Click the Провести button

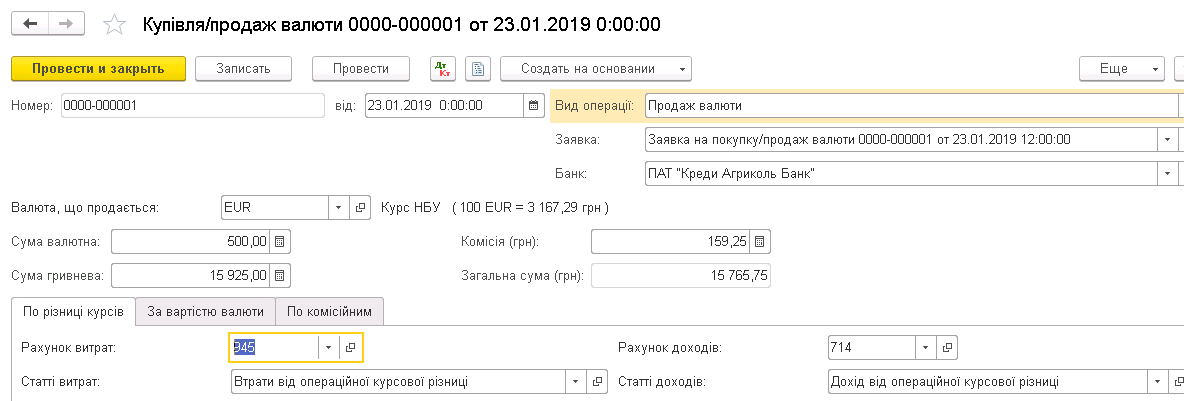(x=361, y=69)
